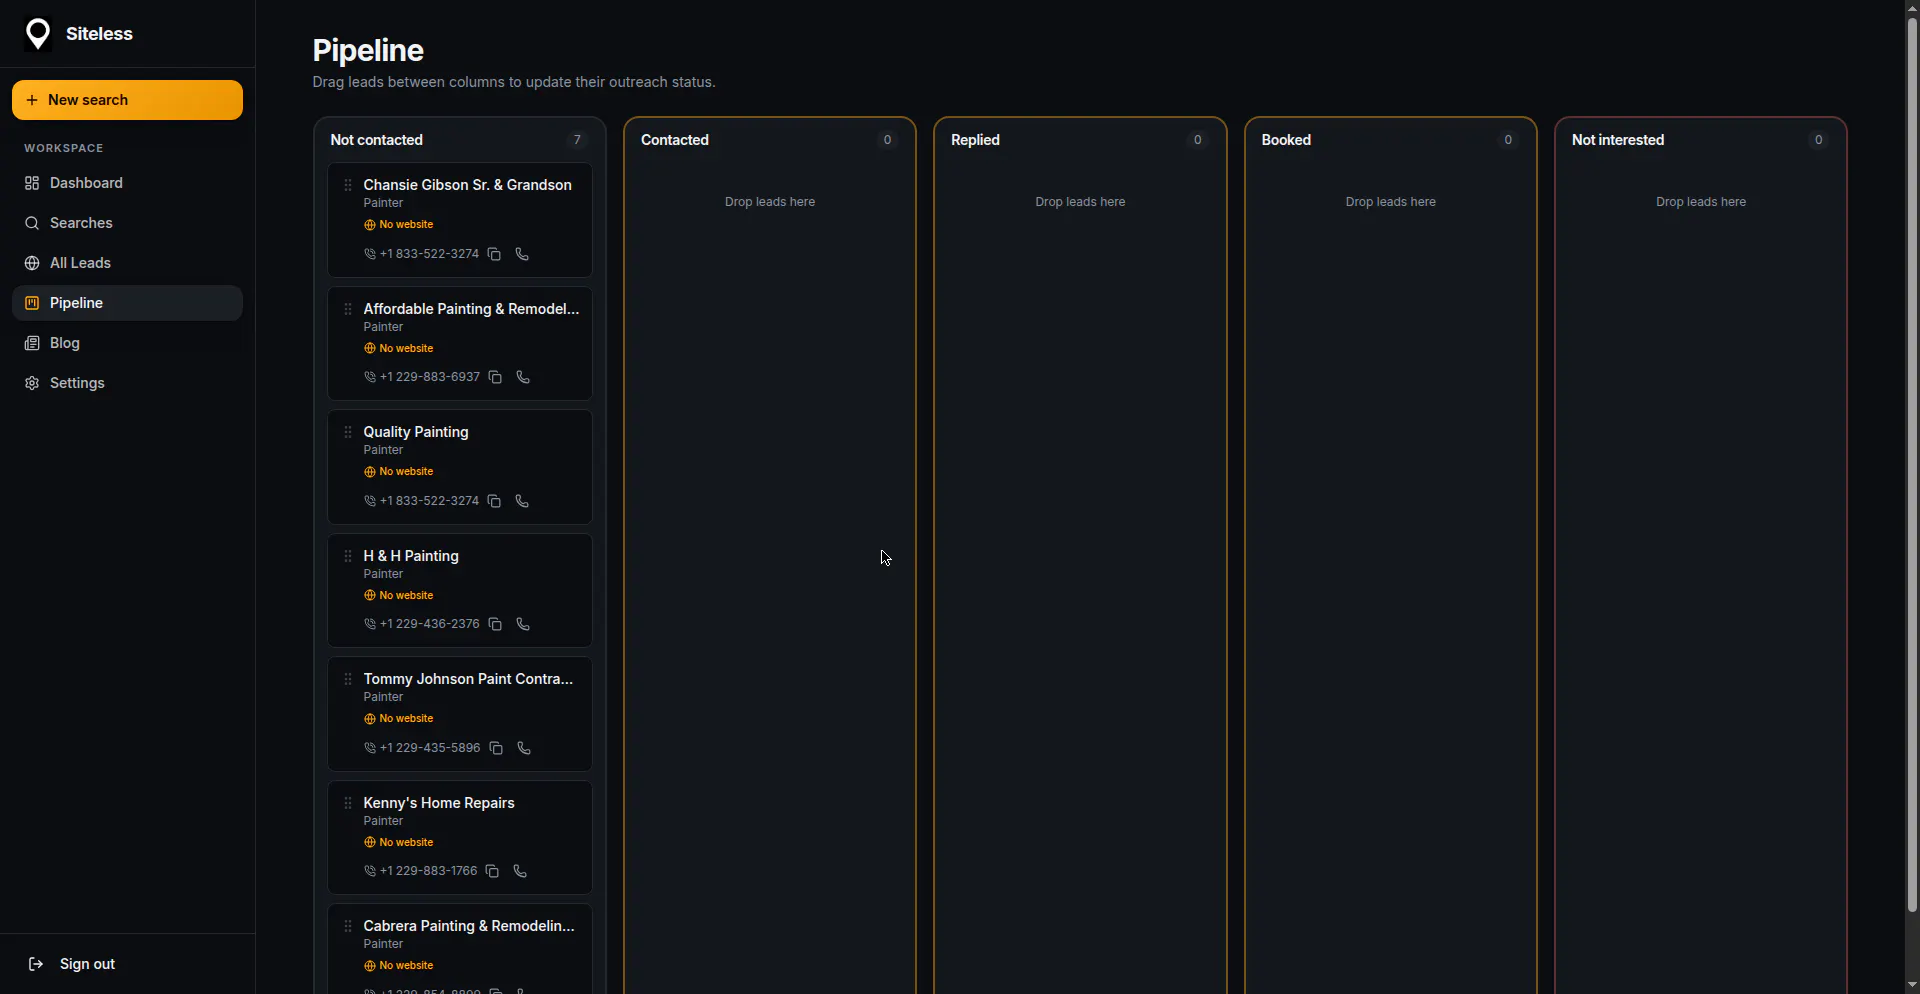Viewport: 1920px width, 994px height.
Task: Grab drag handle on Tommy Johnson card
Action: 348,679
